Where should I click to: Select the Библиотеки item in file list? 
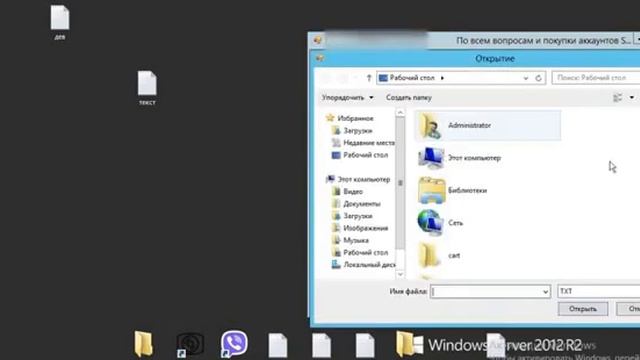tap(452, 190)
